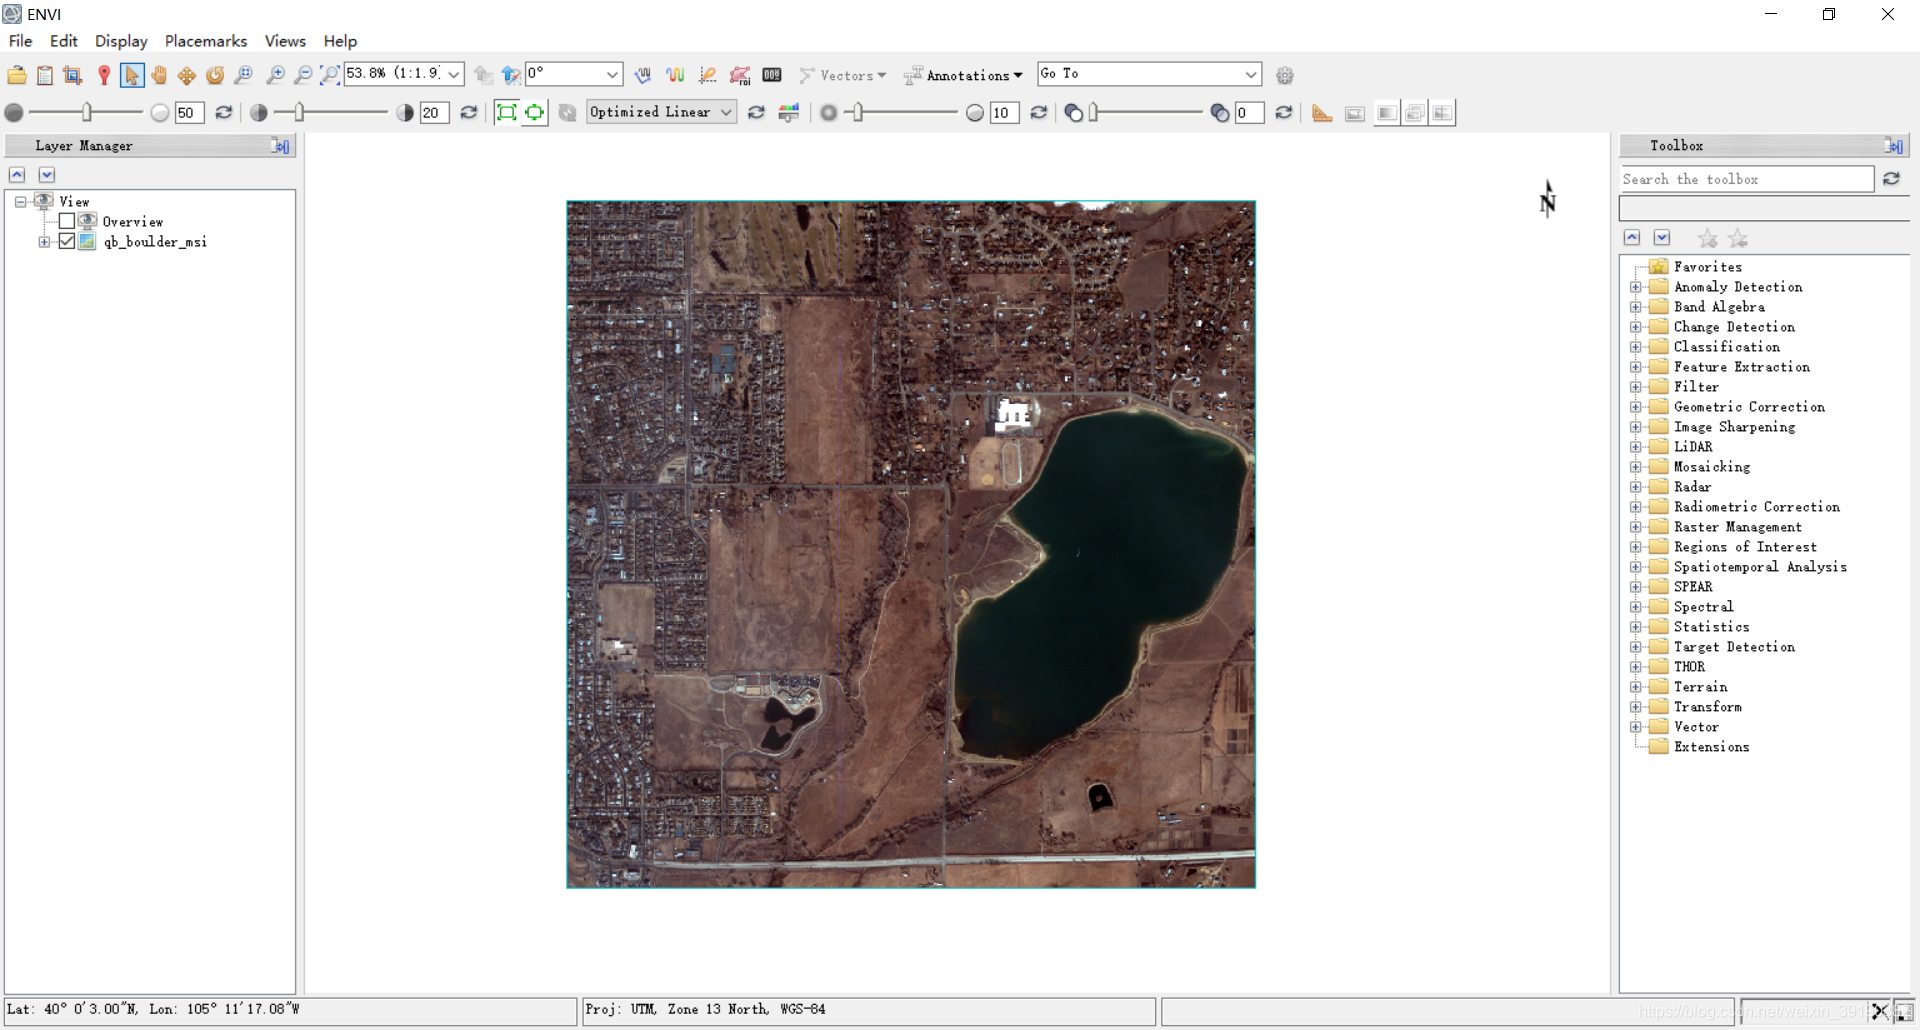Open the Display menu
Screen dimensions: 1920x1030
coord(121,41)
